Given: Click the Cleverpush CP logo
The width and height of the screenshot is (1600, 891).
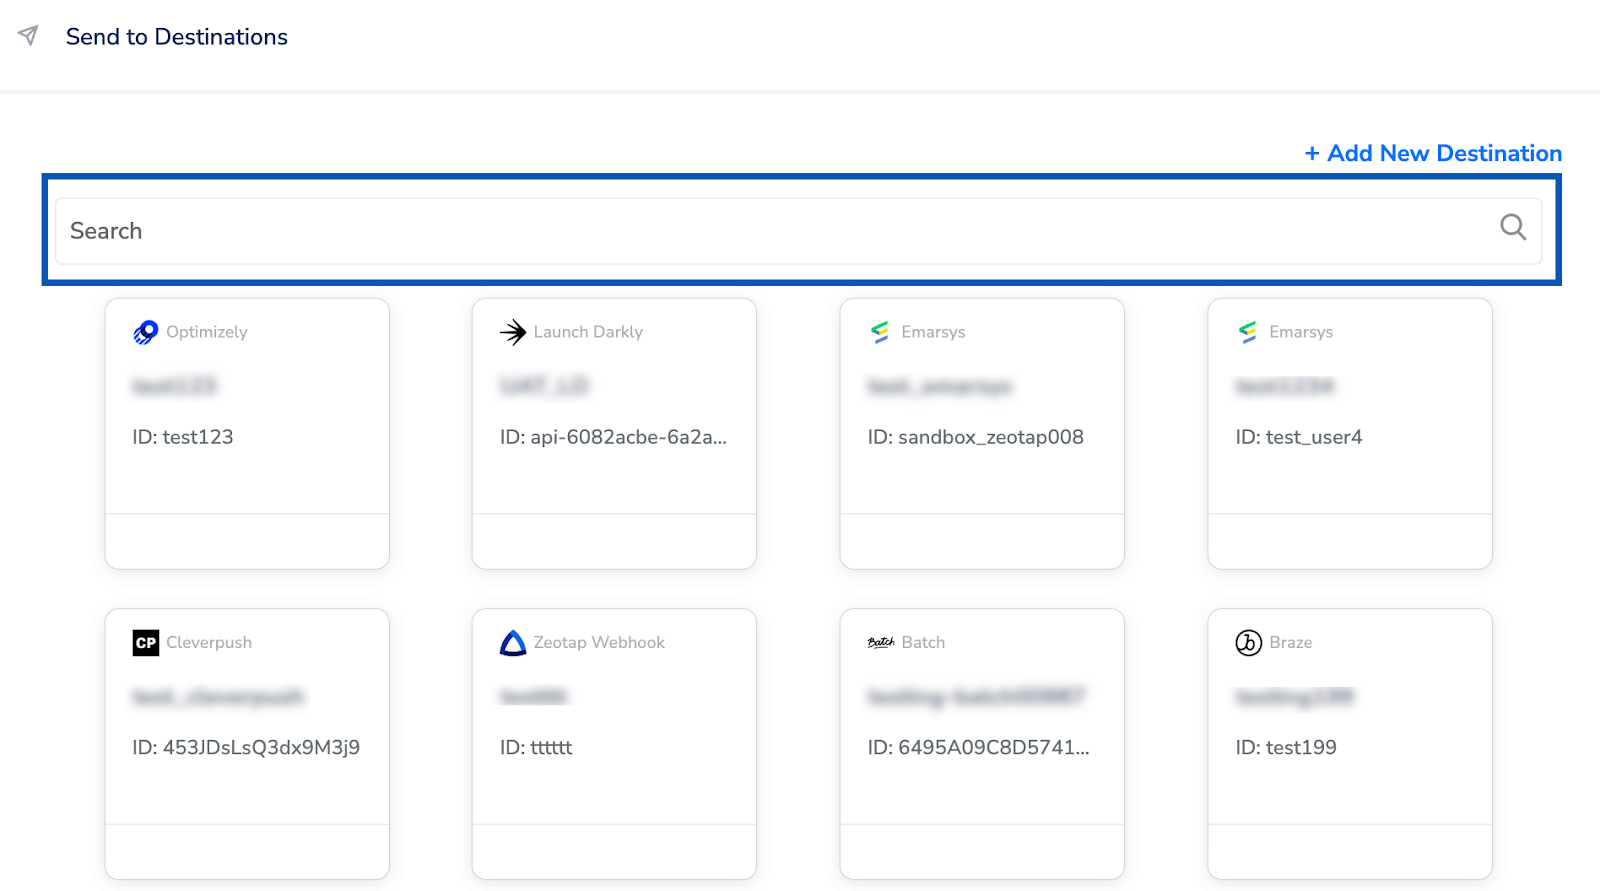Looking at the screenshot, I should pos(146,643).
